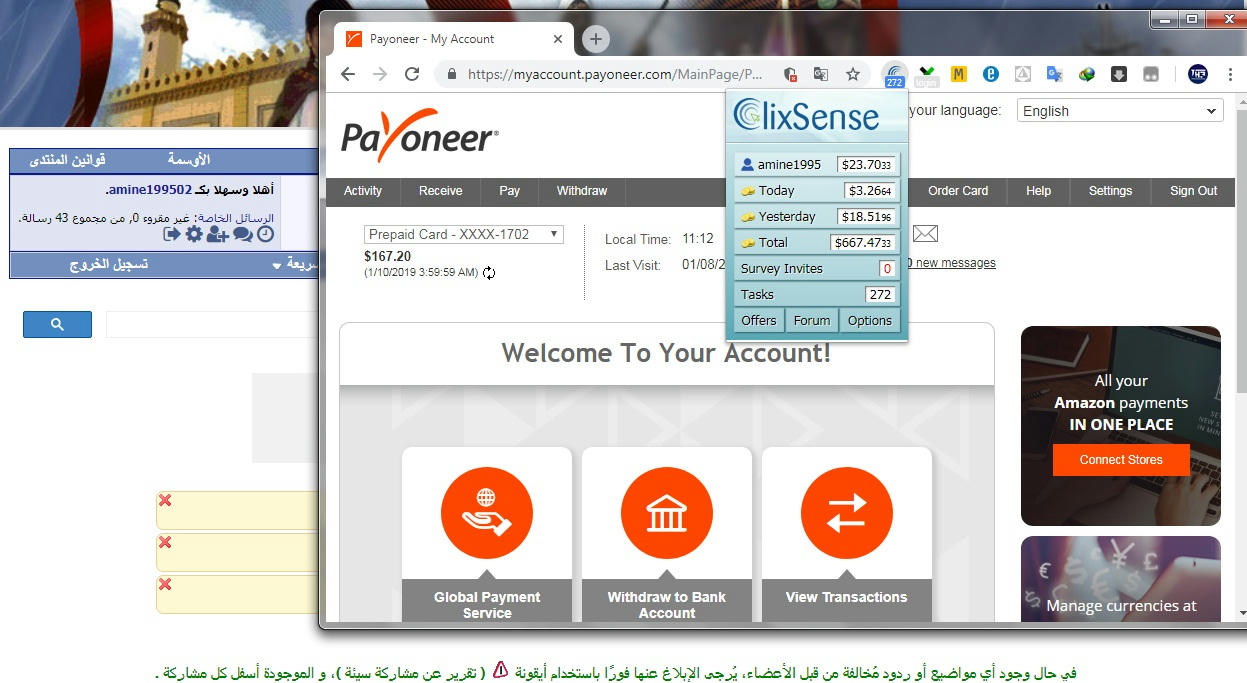Image resolution: width=1247 pixels, height=683 pixels.
Task: Click the ClixSense extension icon with 272 badge
Action: coord(894,75)
